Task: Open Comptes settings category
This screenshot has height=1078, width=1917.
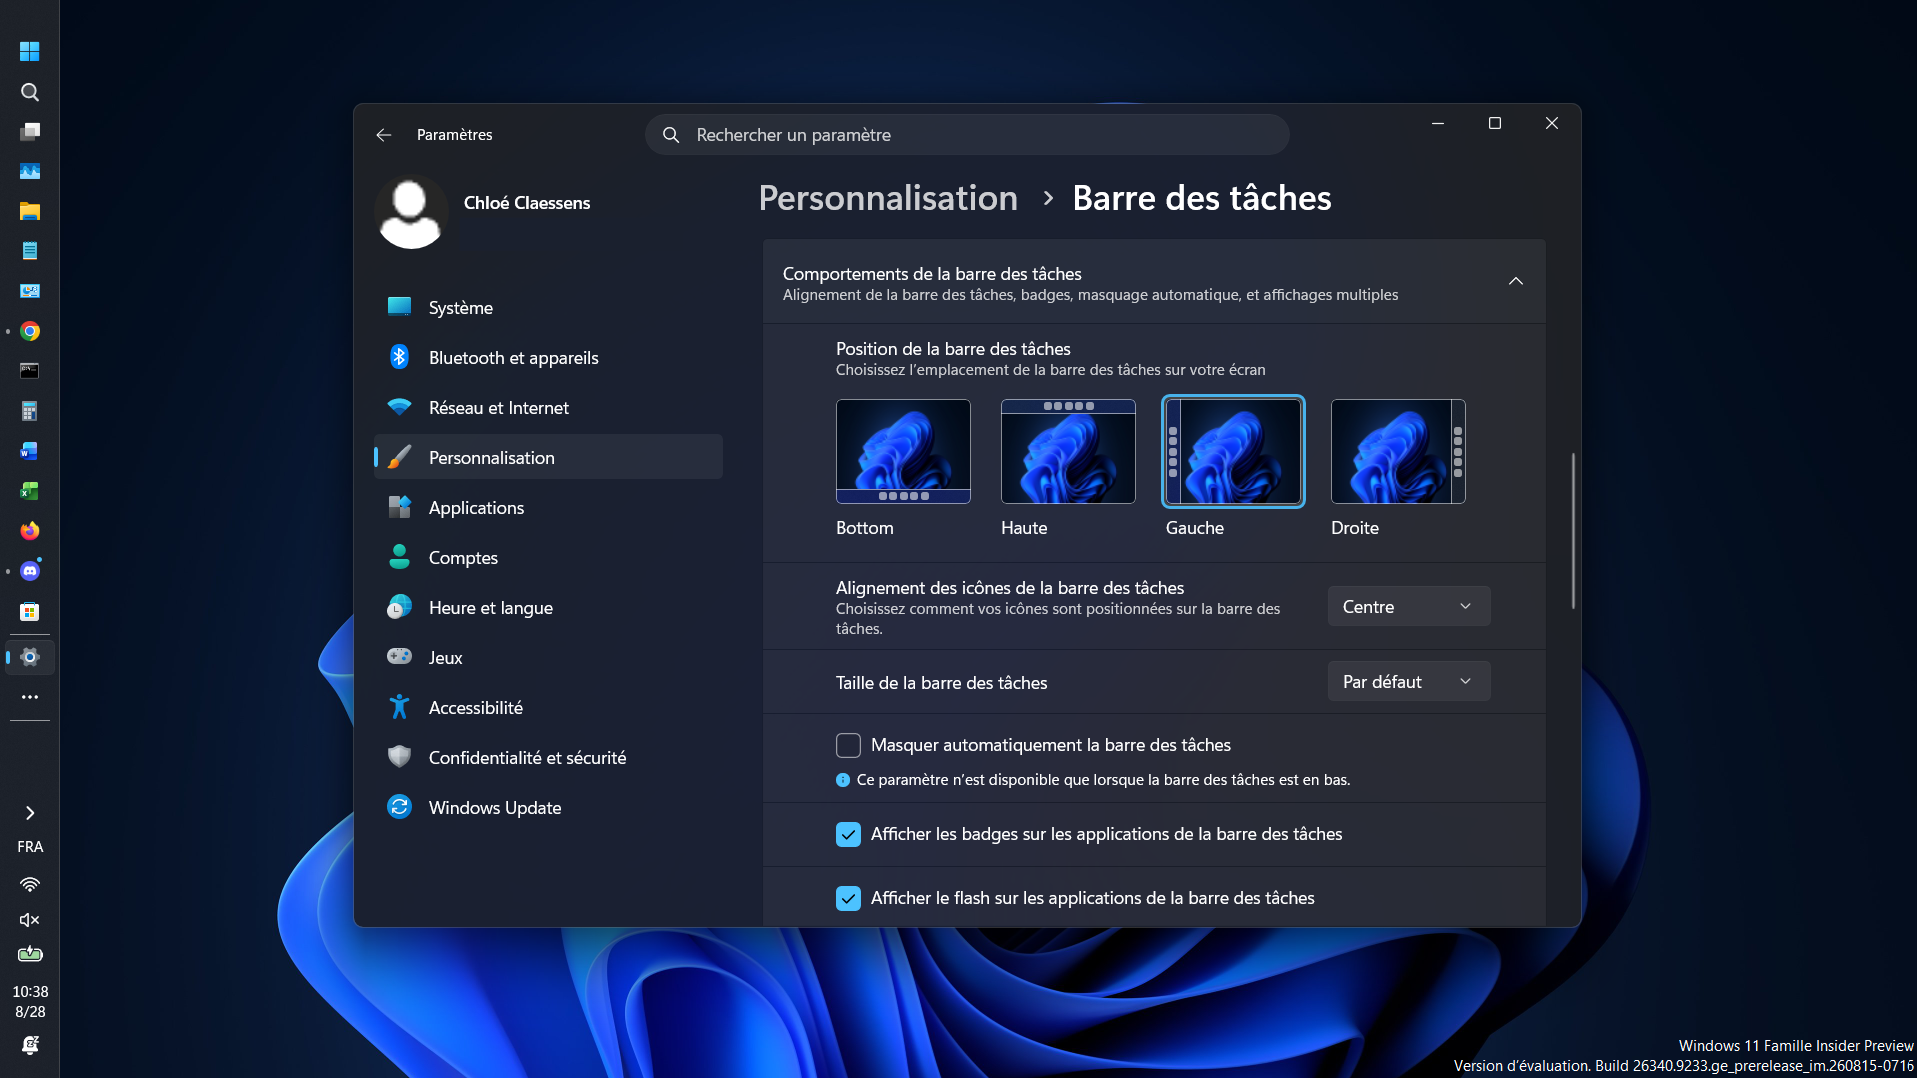Action: (548, 557)
